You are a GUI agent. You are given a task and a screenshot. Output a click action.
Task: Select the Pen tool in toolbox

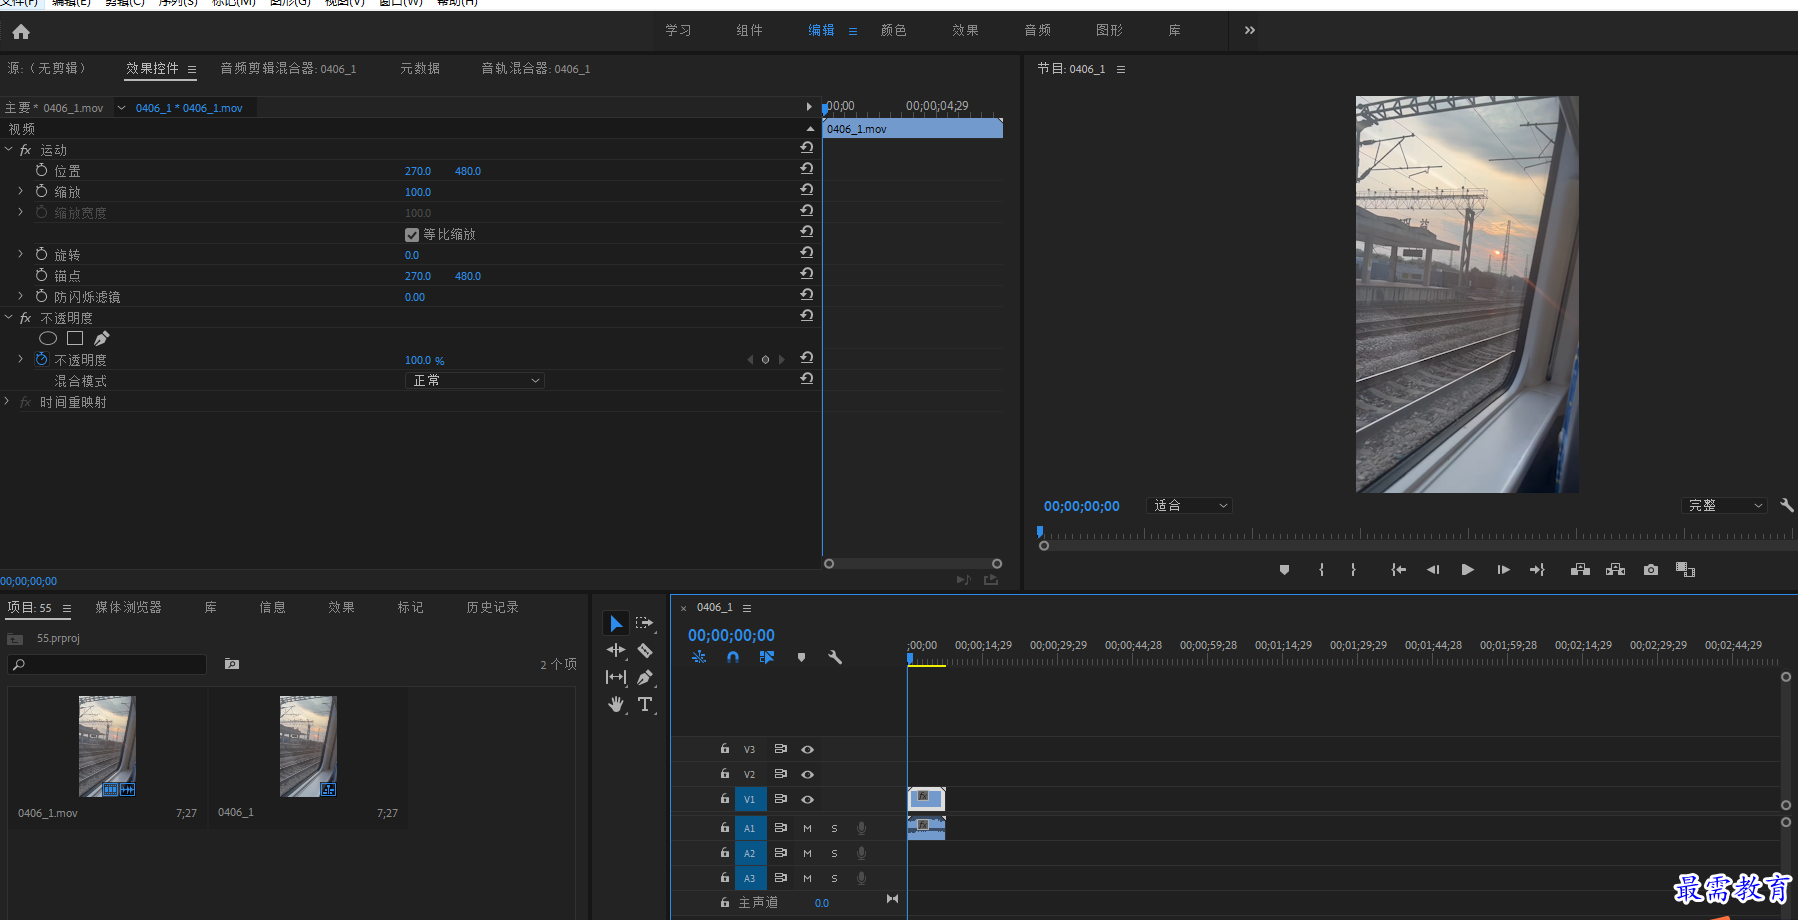pos(645,677)
